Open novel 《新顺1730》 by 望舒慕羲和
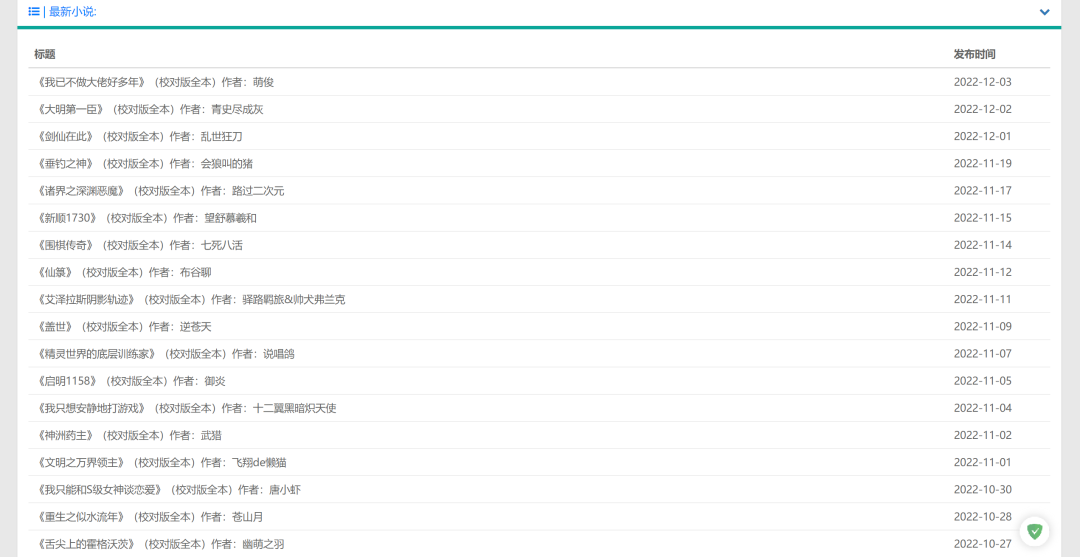 [145, 218]
